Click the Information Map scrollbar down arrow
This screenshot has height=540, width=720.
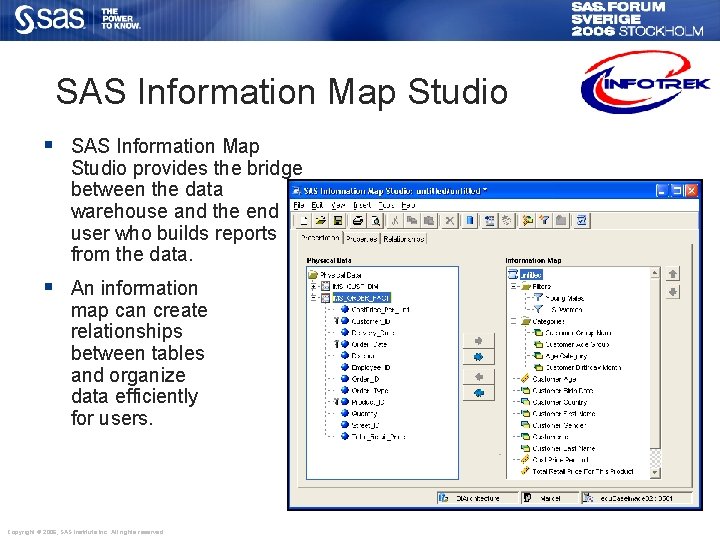[655, 472]
